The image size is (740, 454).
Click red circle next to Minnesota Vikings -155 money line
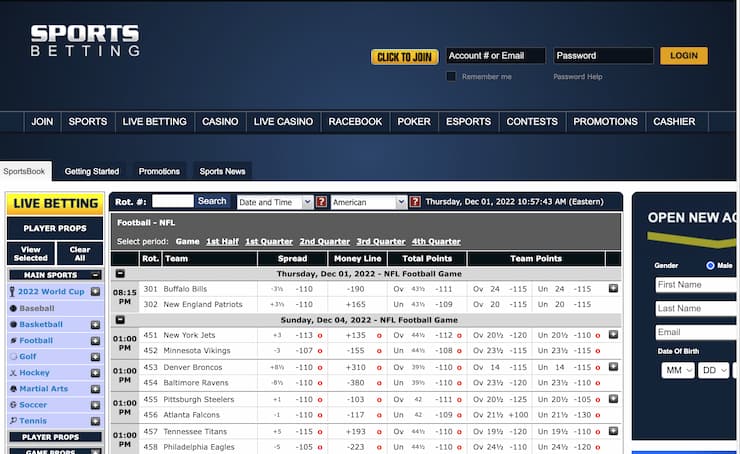(379, 351)
